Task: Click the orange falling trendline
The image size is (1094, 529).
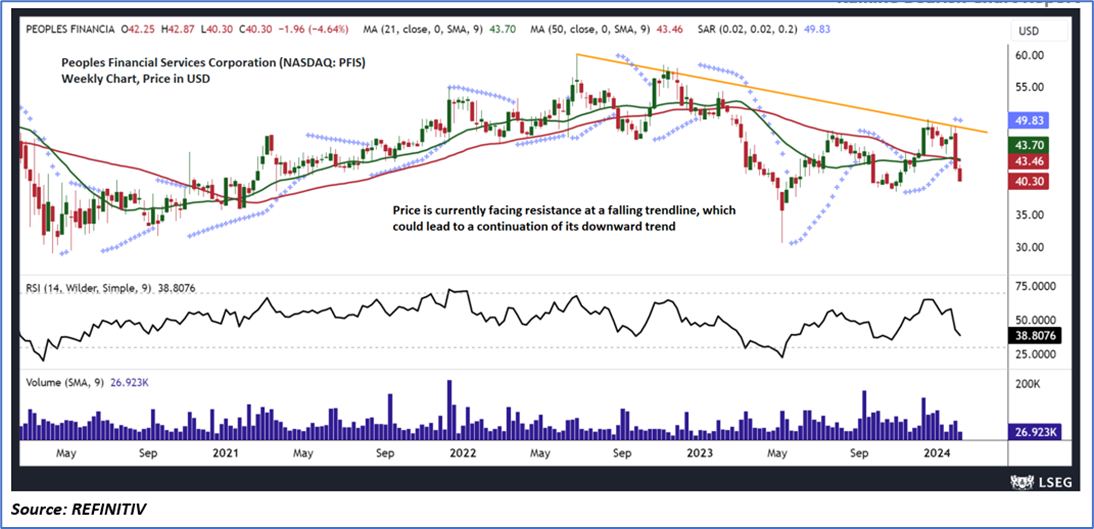Action: coord(781,94)
